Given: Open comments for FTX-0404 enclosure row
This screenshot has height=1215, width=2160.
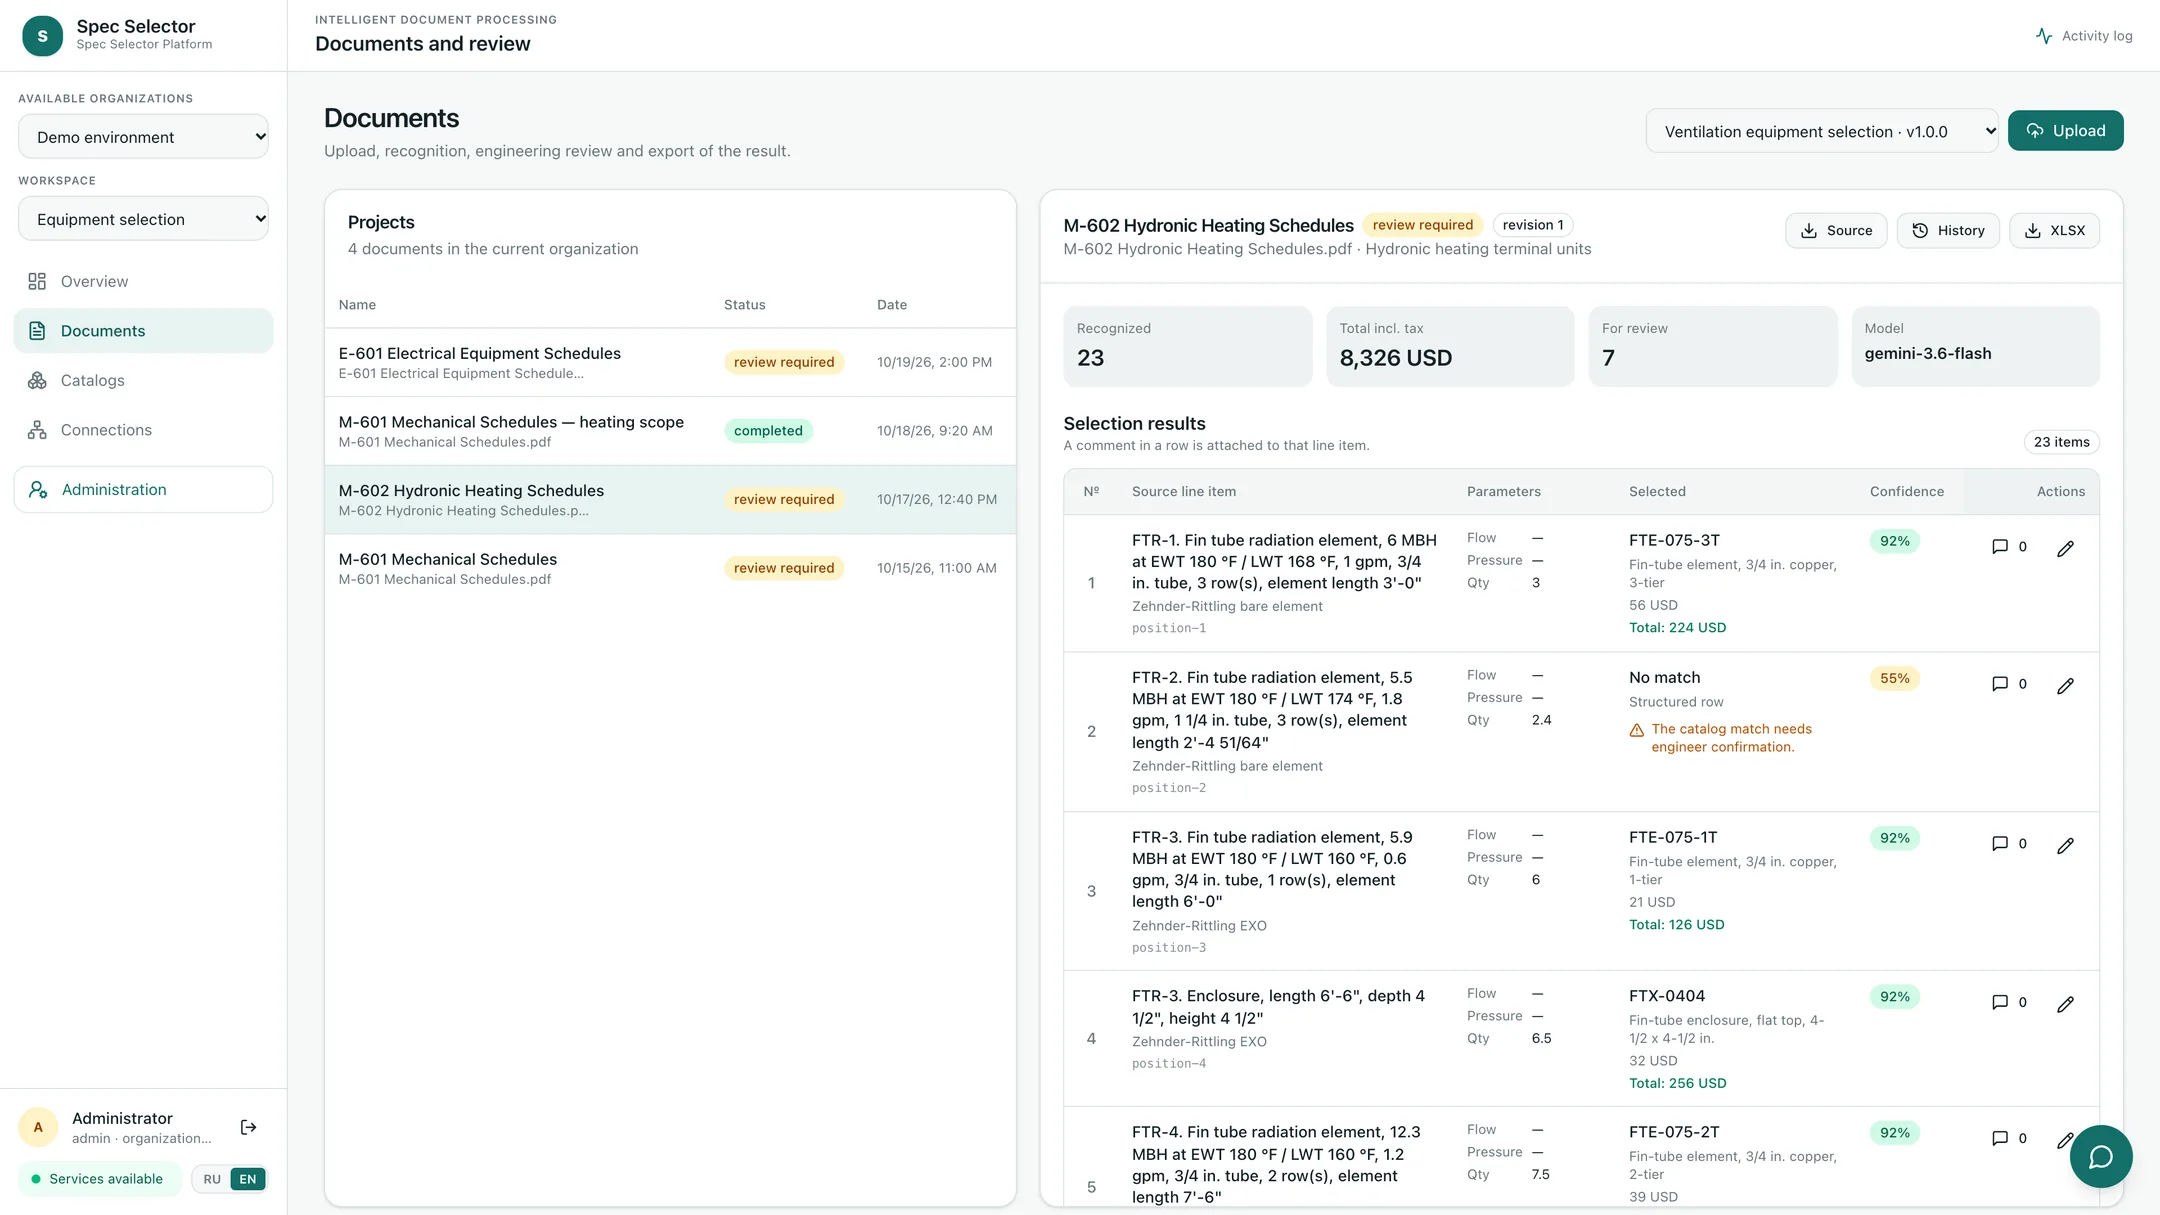Looking at the screenshot, I should point(2009,1002).
